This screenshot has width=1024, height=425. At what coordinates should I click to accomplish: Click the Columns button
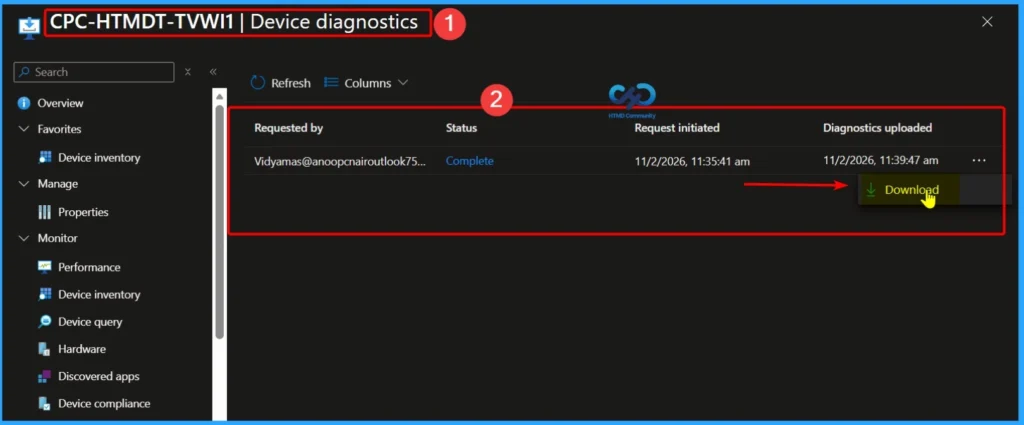point(366,83)
